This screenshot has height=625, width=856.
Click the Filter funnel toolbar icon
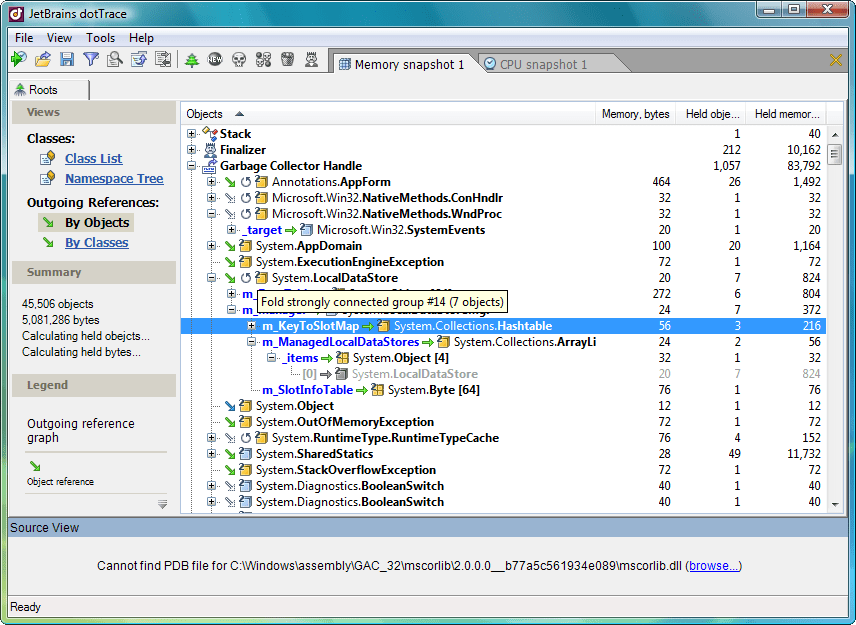coord(91,61)
